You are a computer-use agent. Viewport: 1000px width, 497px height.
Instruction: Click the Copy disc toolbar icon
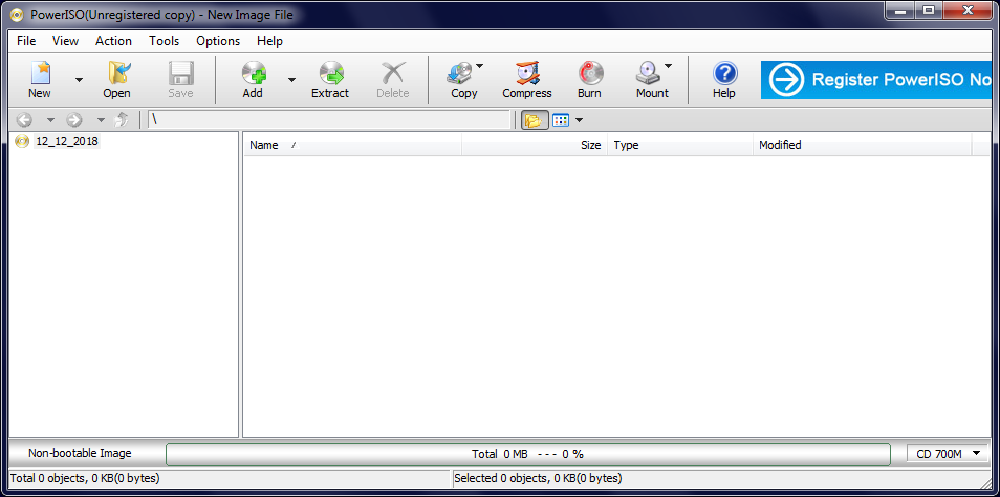[x=460, y=73]
